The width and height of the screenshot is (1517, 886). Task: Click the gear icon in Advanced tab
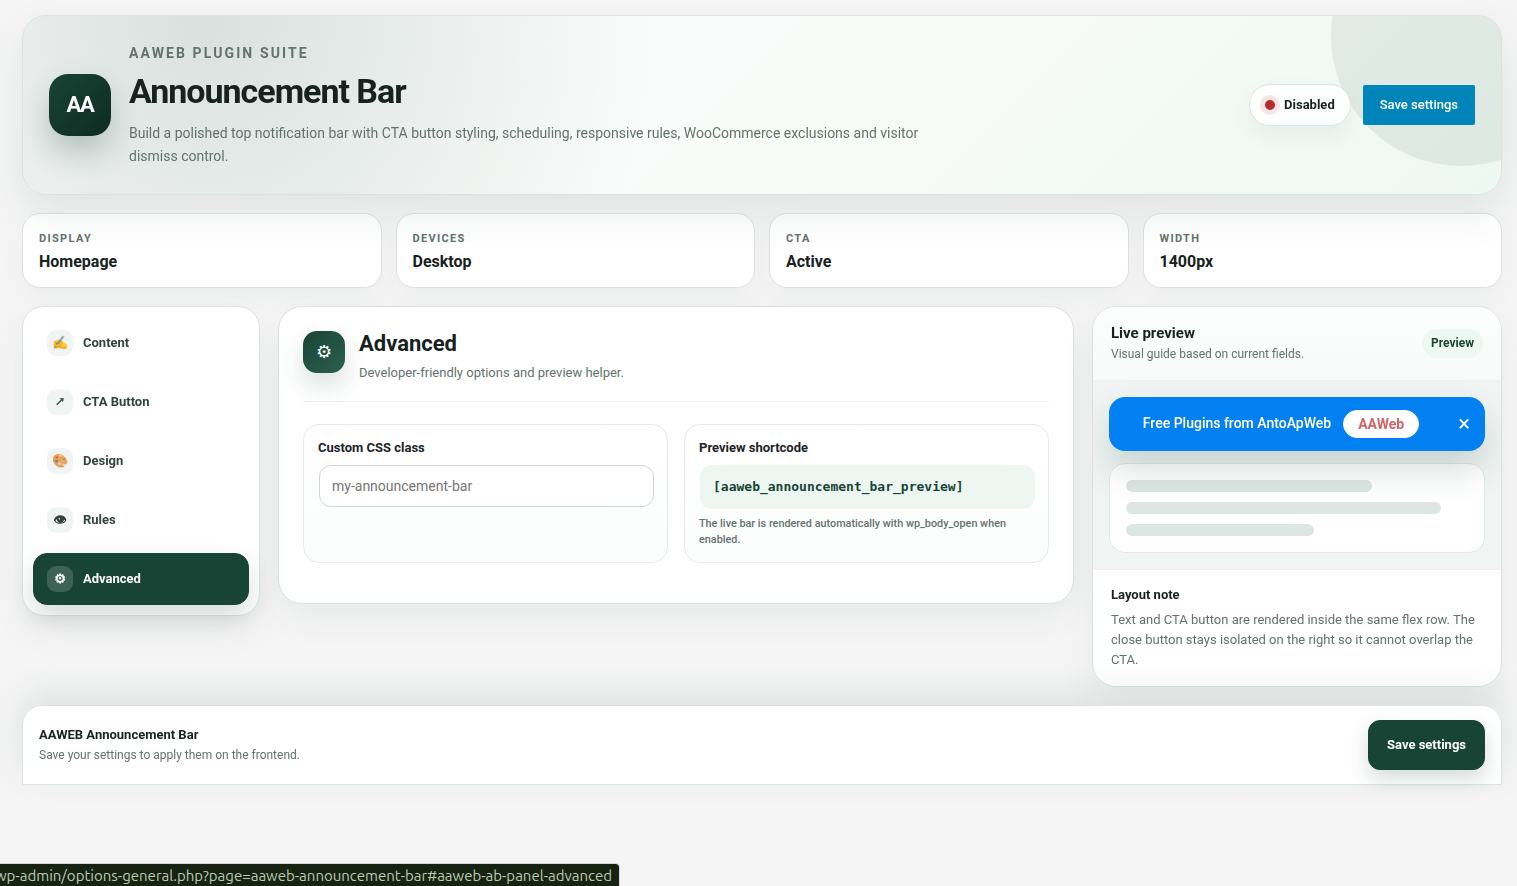click(60, 579)
